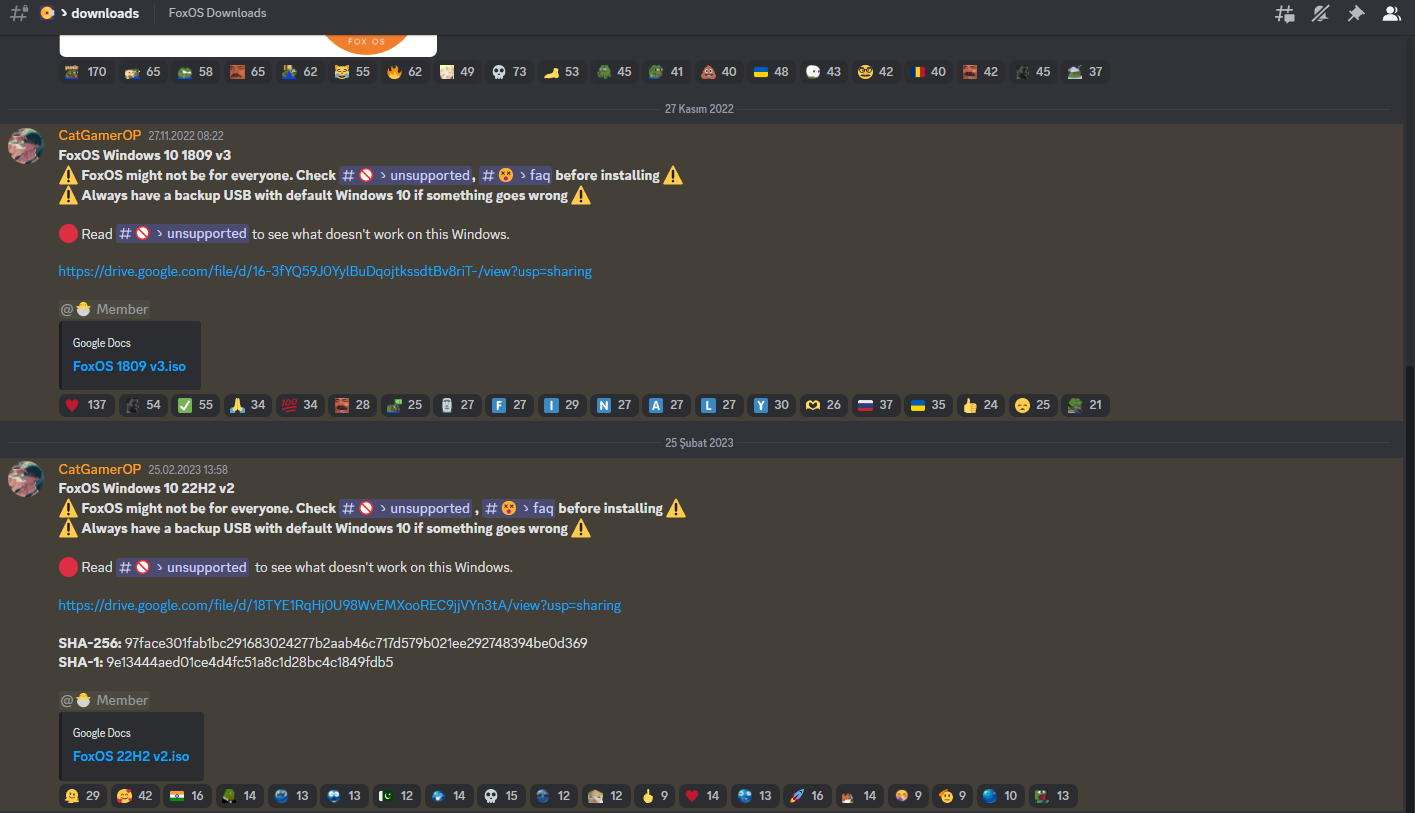The height and width of the screenshot is (813, 1415).
Task: Toggle channel notification mute bell
Action: [x=1320, y=14]
